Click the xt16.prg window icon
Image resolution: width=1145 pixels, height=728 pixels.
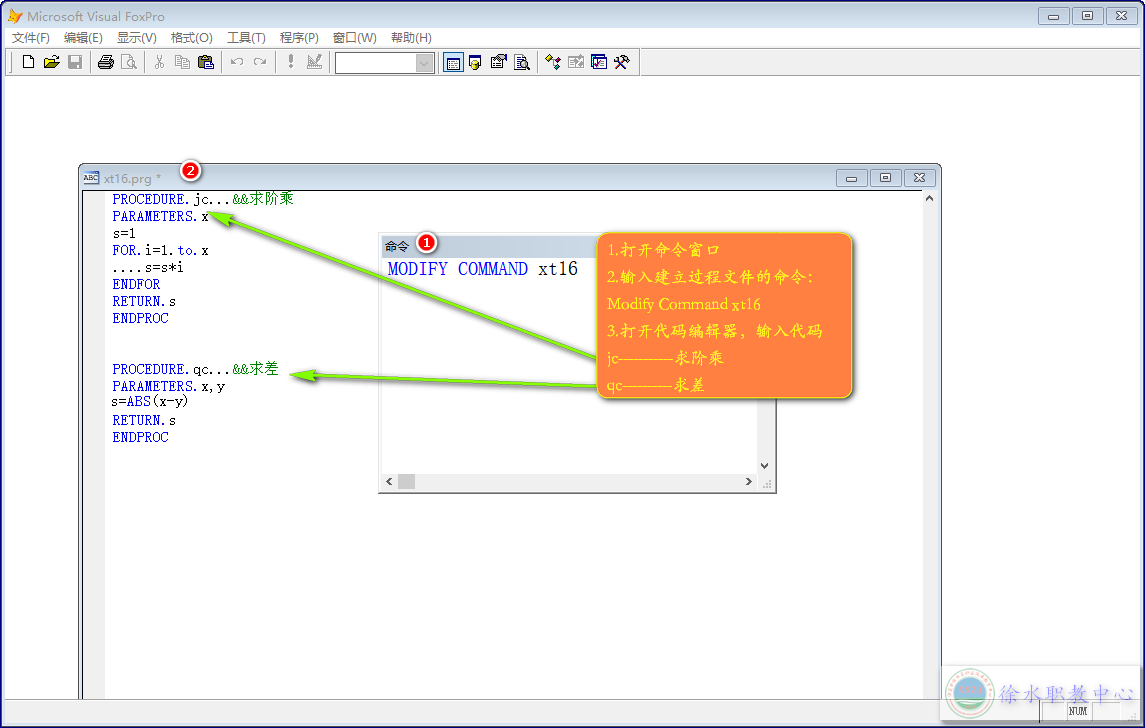coord(91,178)
